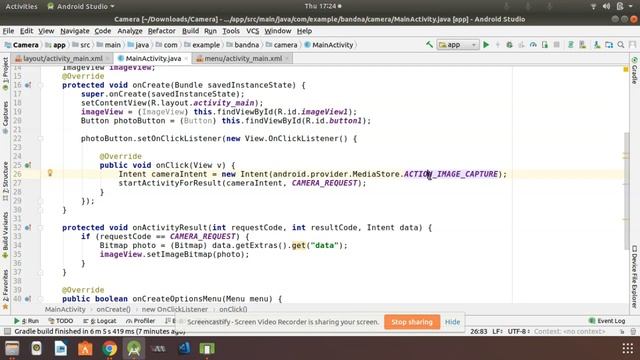The width and height of the screenshot is (640, 360).
Task: Open the AVD Manager icon
Action: [x=583, y=44]
